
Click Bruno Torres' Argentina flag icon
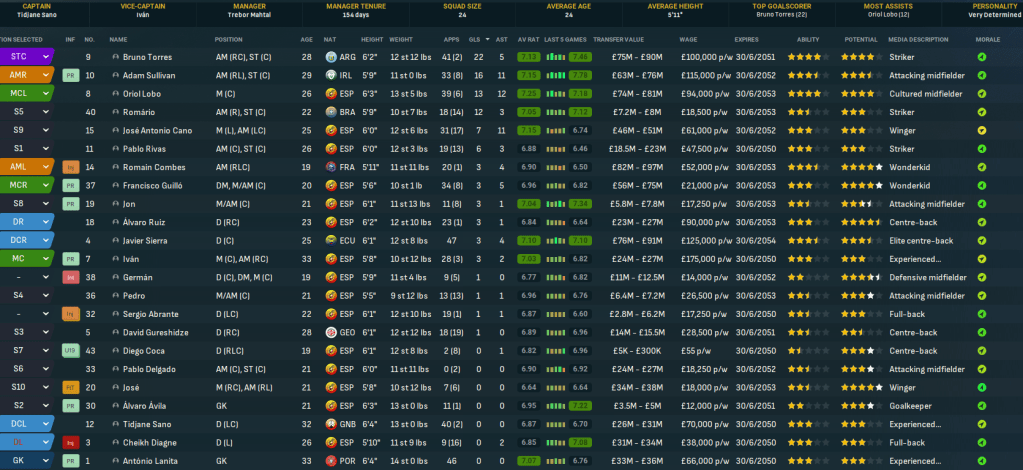[330, 57]
